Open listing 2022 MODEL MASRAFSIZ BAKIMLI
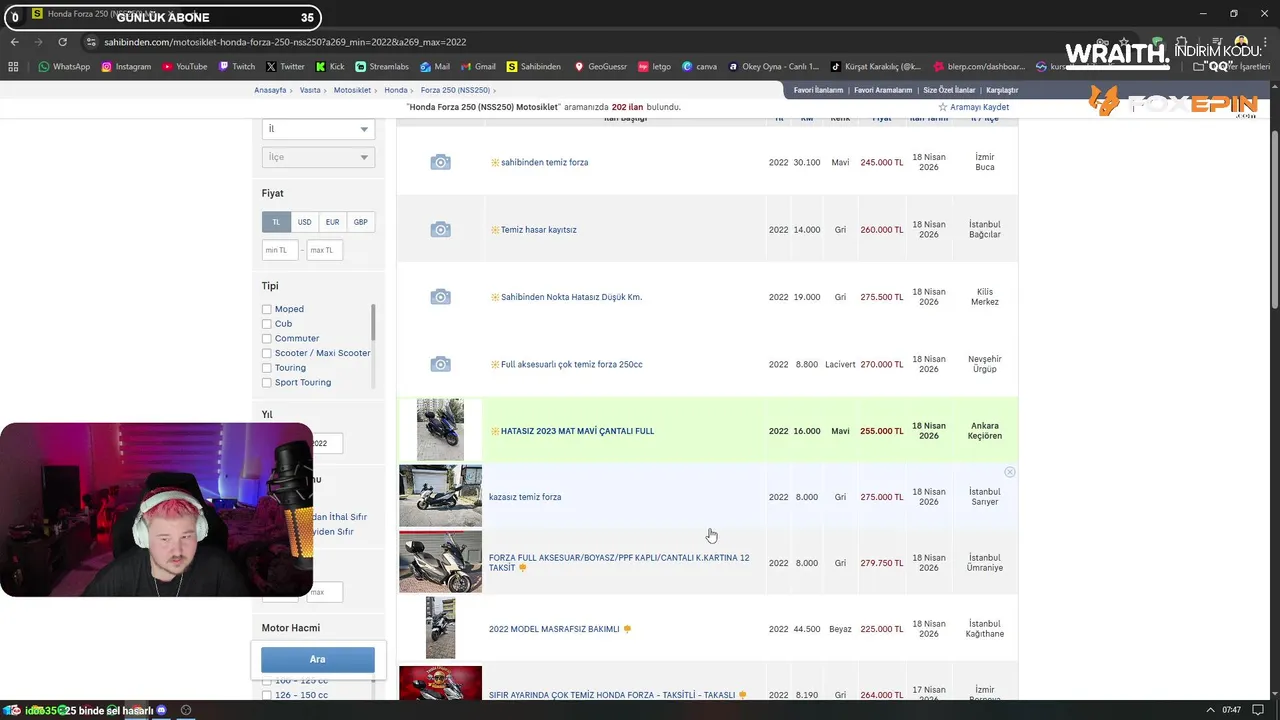Image resolution: width=1280 pixels, height=720 pixels. pyautogui.click(x=554, y=629)
